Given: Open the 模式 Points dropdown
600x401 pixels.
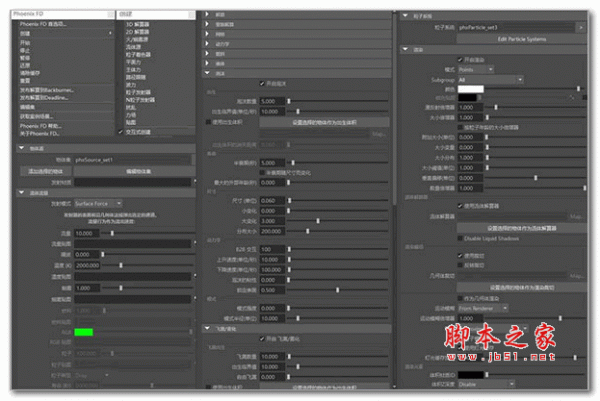Looking at the screenshot, I should point(476,70).
